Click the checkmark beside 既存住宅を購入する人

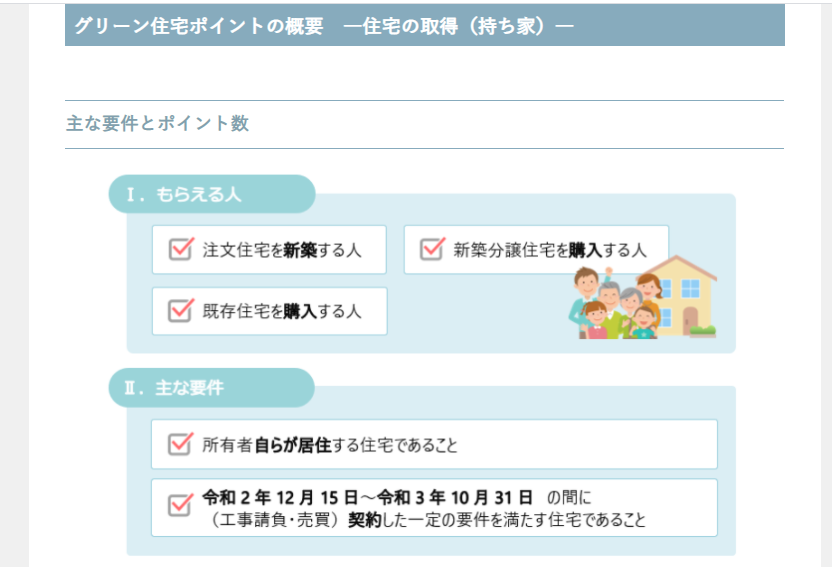point(180,310)
